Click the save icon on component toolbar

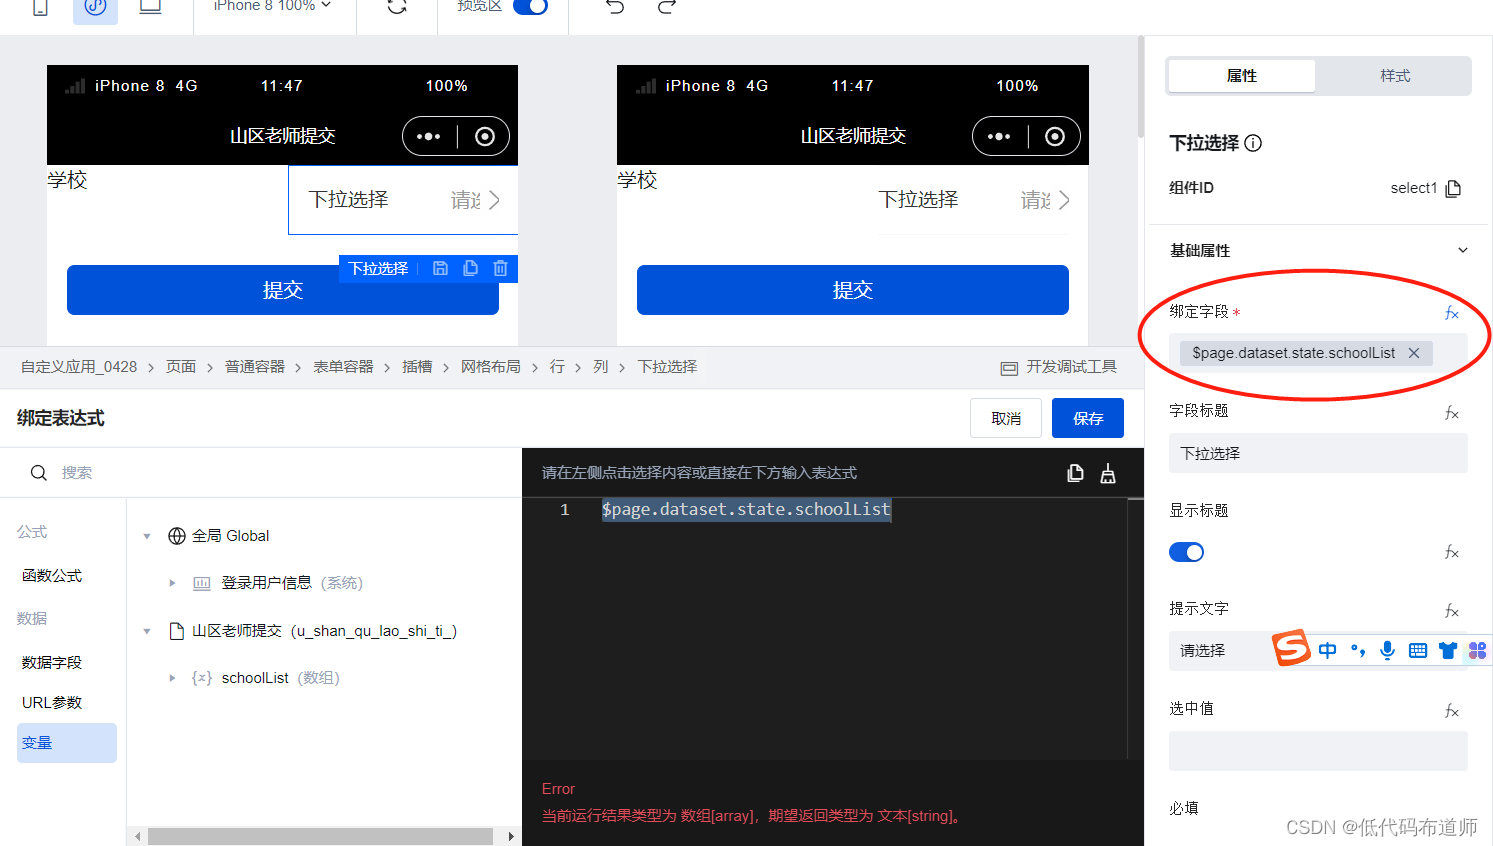[440, 268]
